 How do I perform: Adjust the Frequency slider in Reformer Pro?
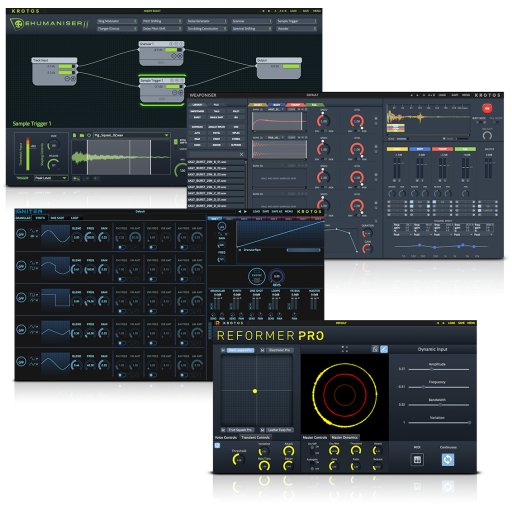[x=439, y=387]
